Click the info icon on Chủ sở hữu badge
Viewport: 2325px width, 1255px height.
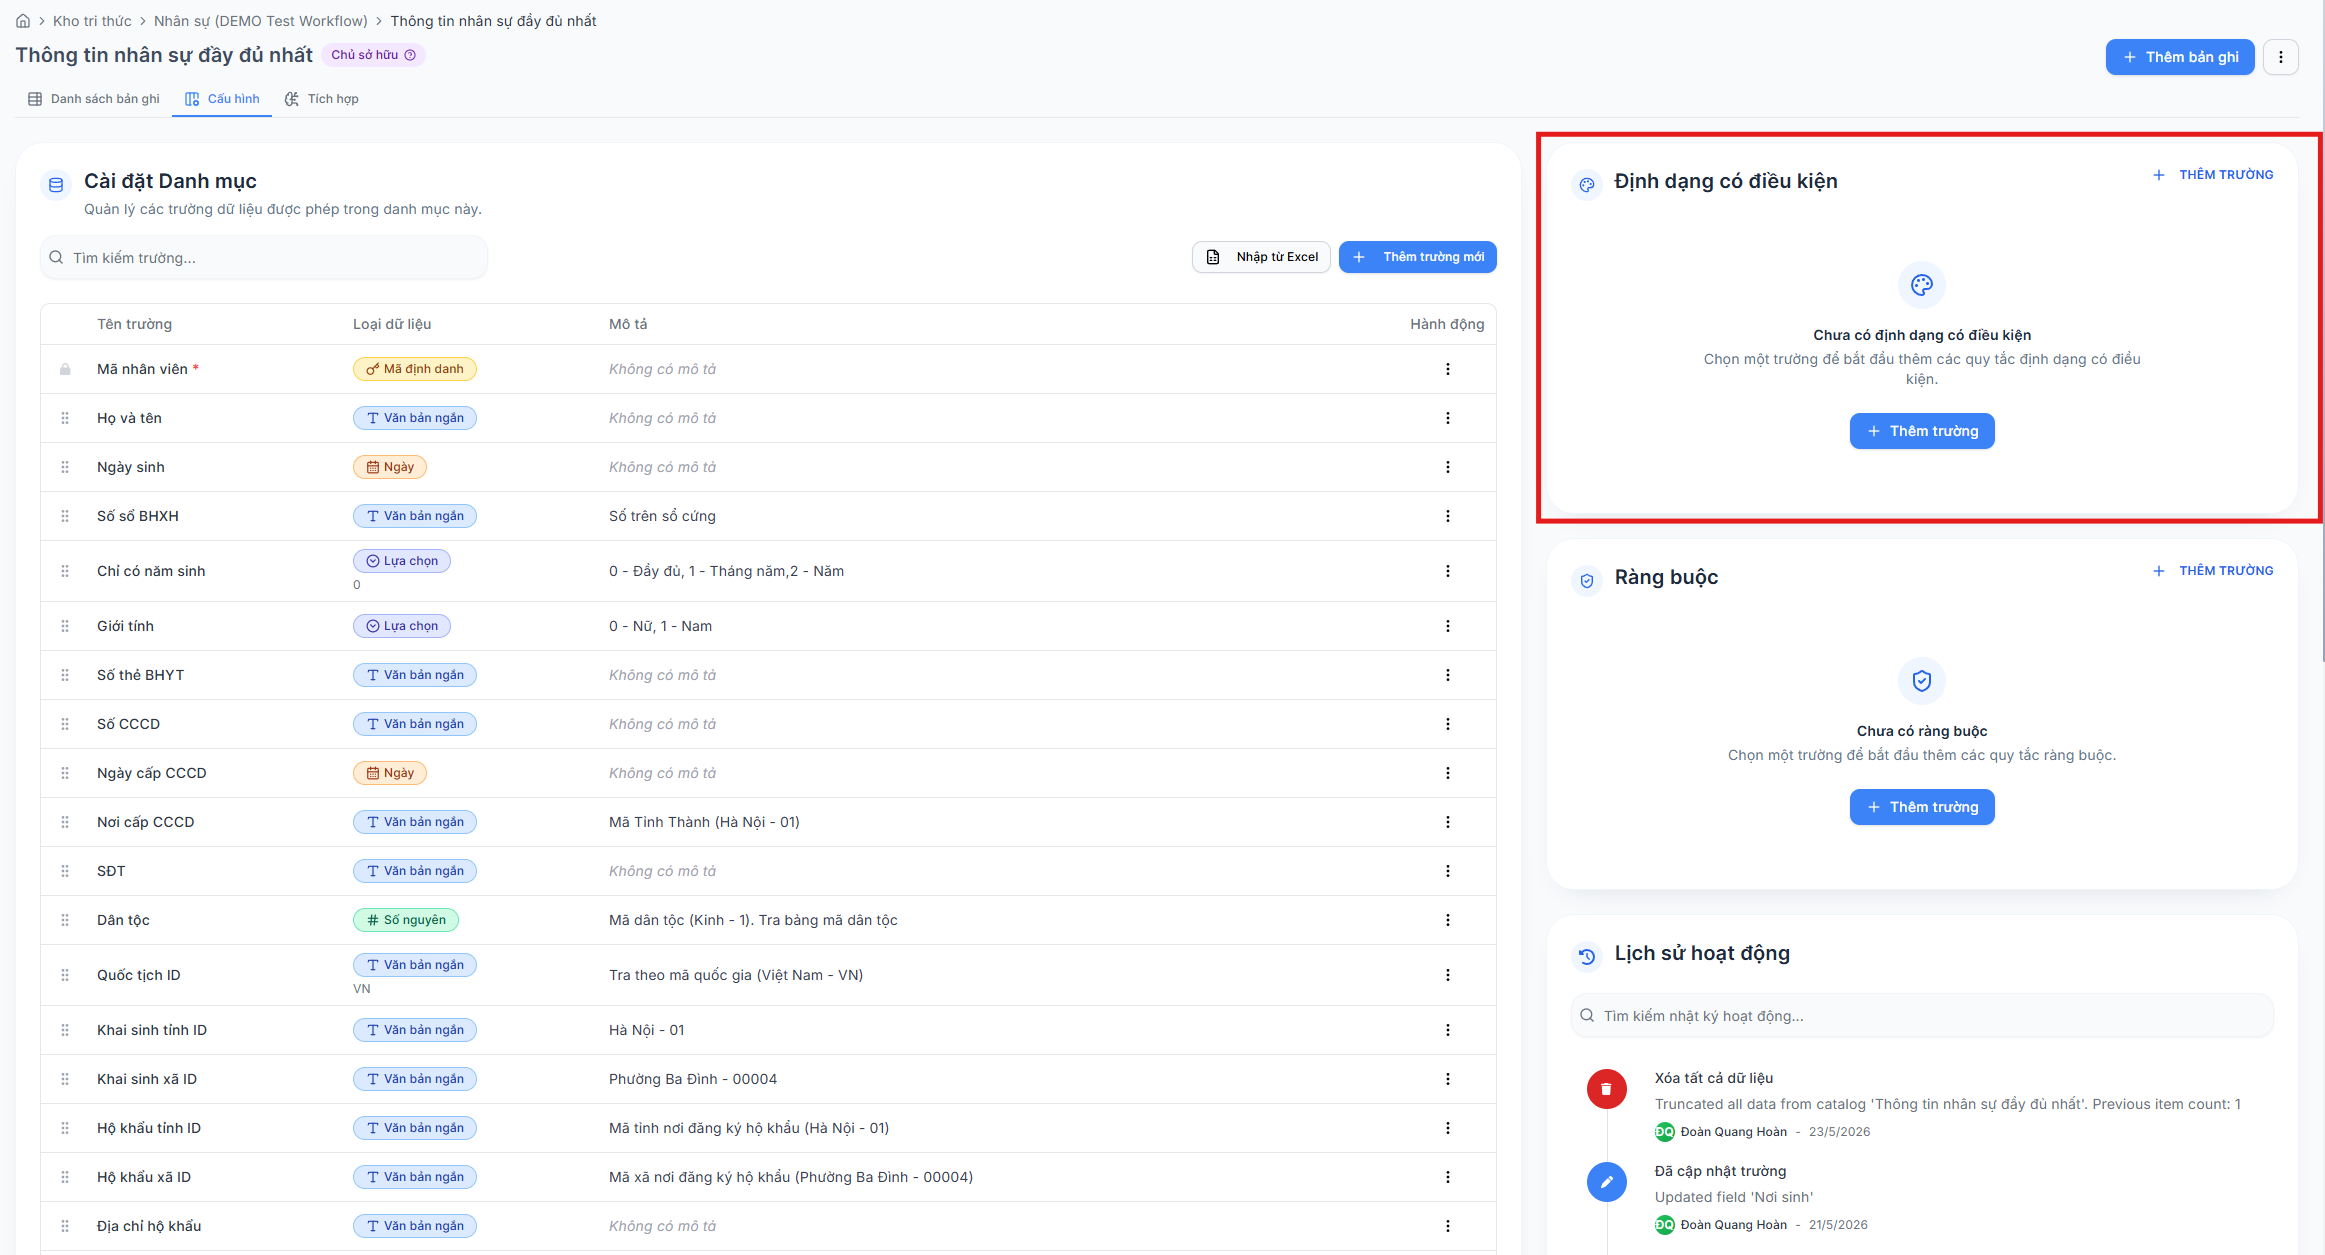click(x=410, y=55)
